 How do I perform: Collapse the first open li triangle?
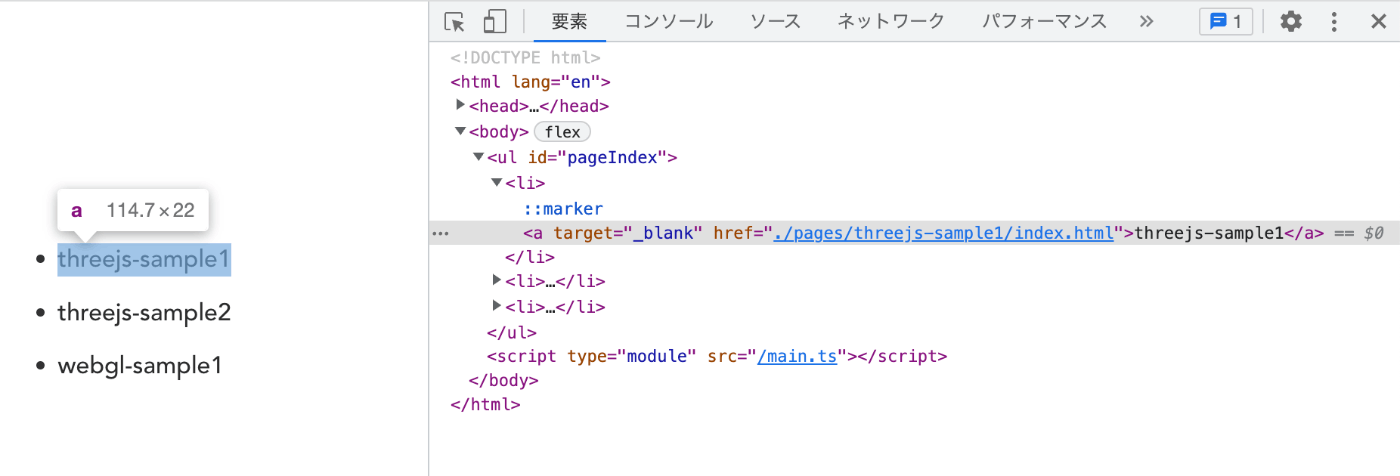coord(496,182)
